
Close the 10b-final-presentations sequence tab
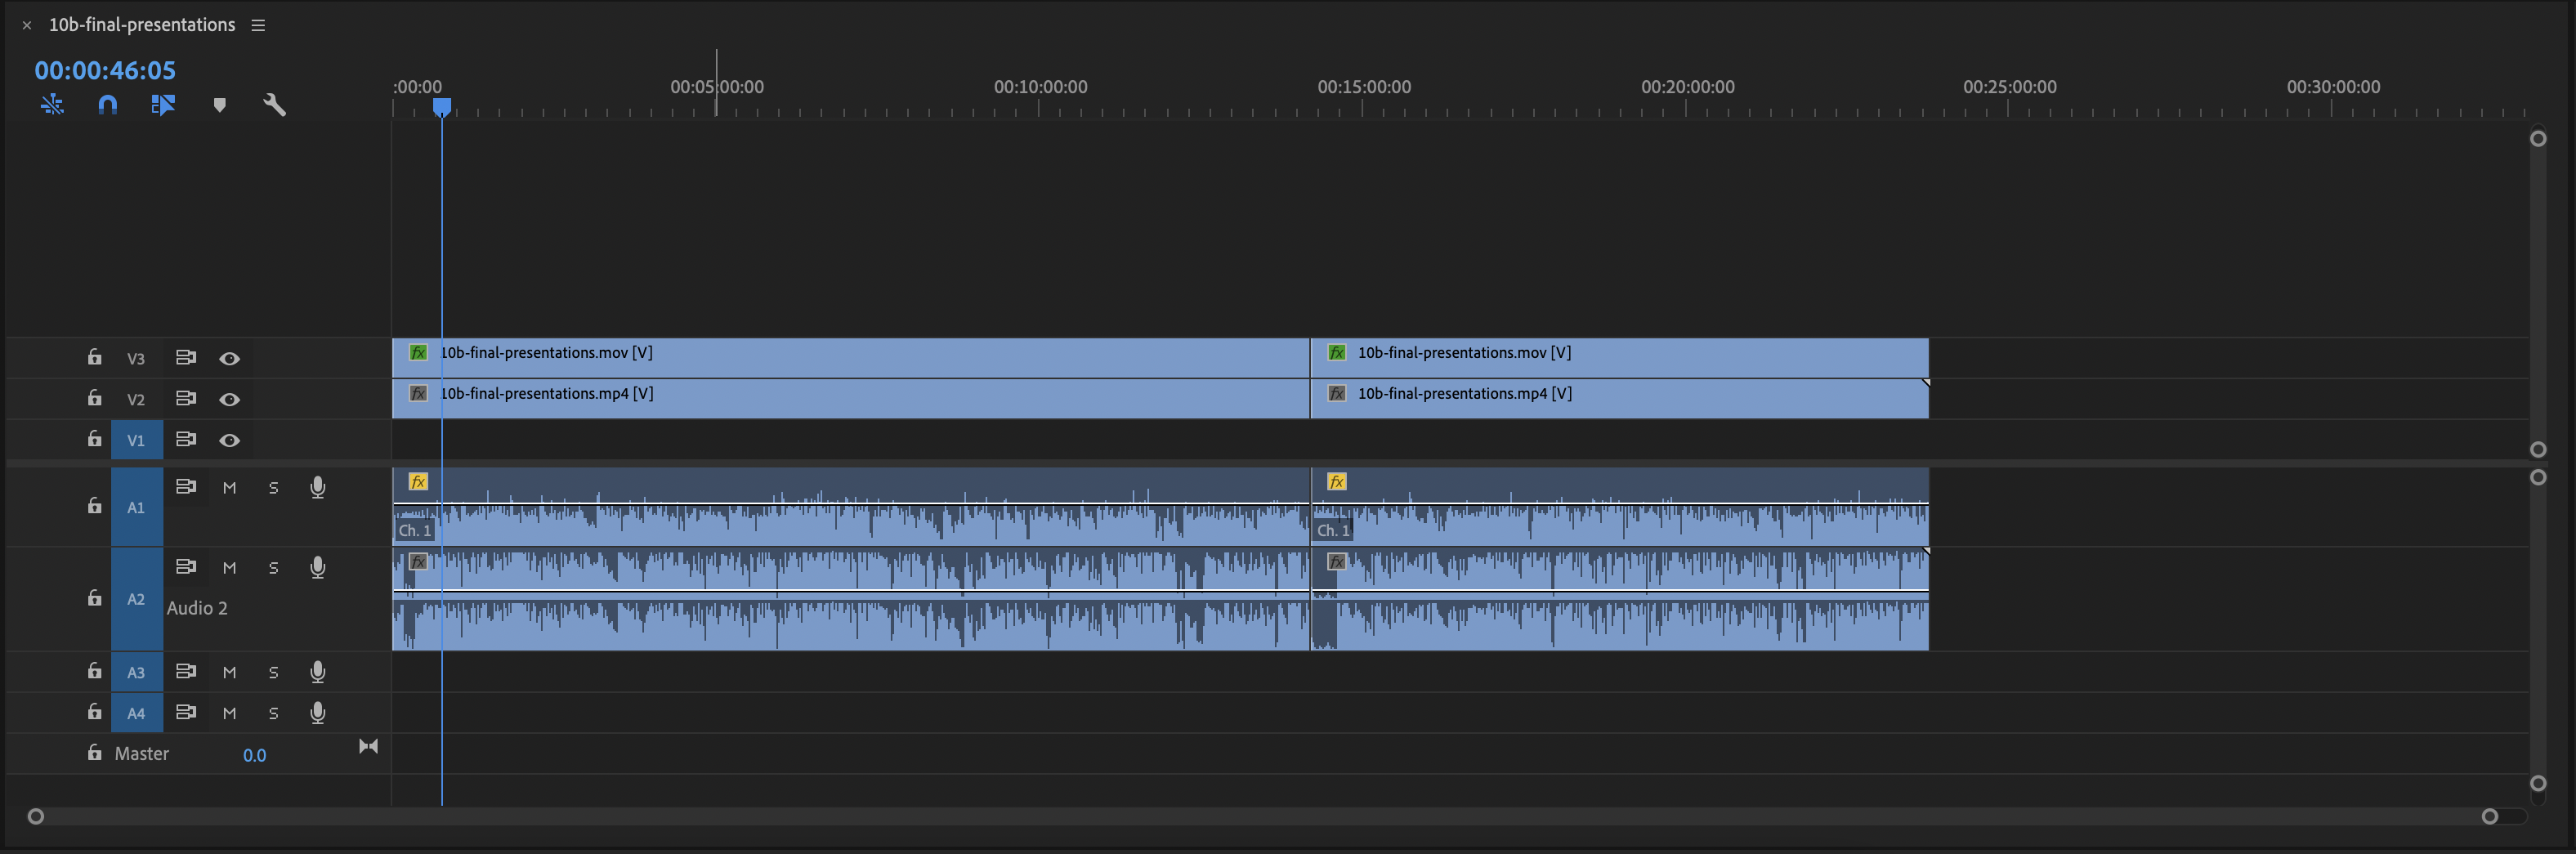click(27, 26)
